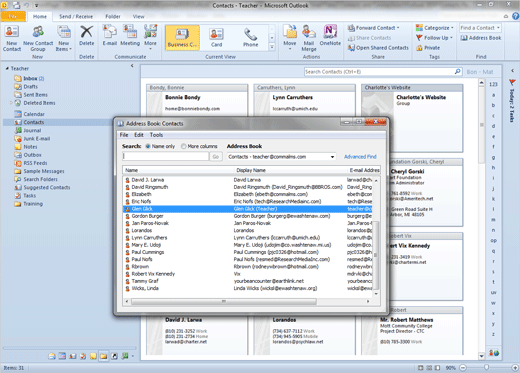Open the Suggested Contacts folder
Screen dimensions: 520x373
tap(42, 187)
